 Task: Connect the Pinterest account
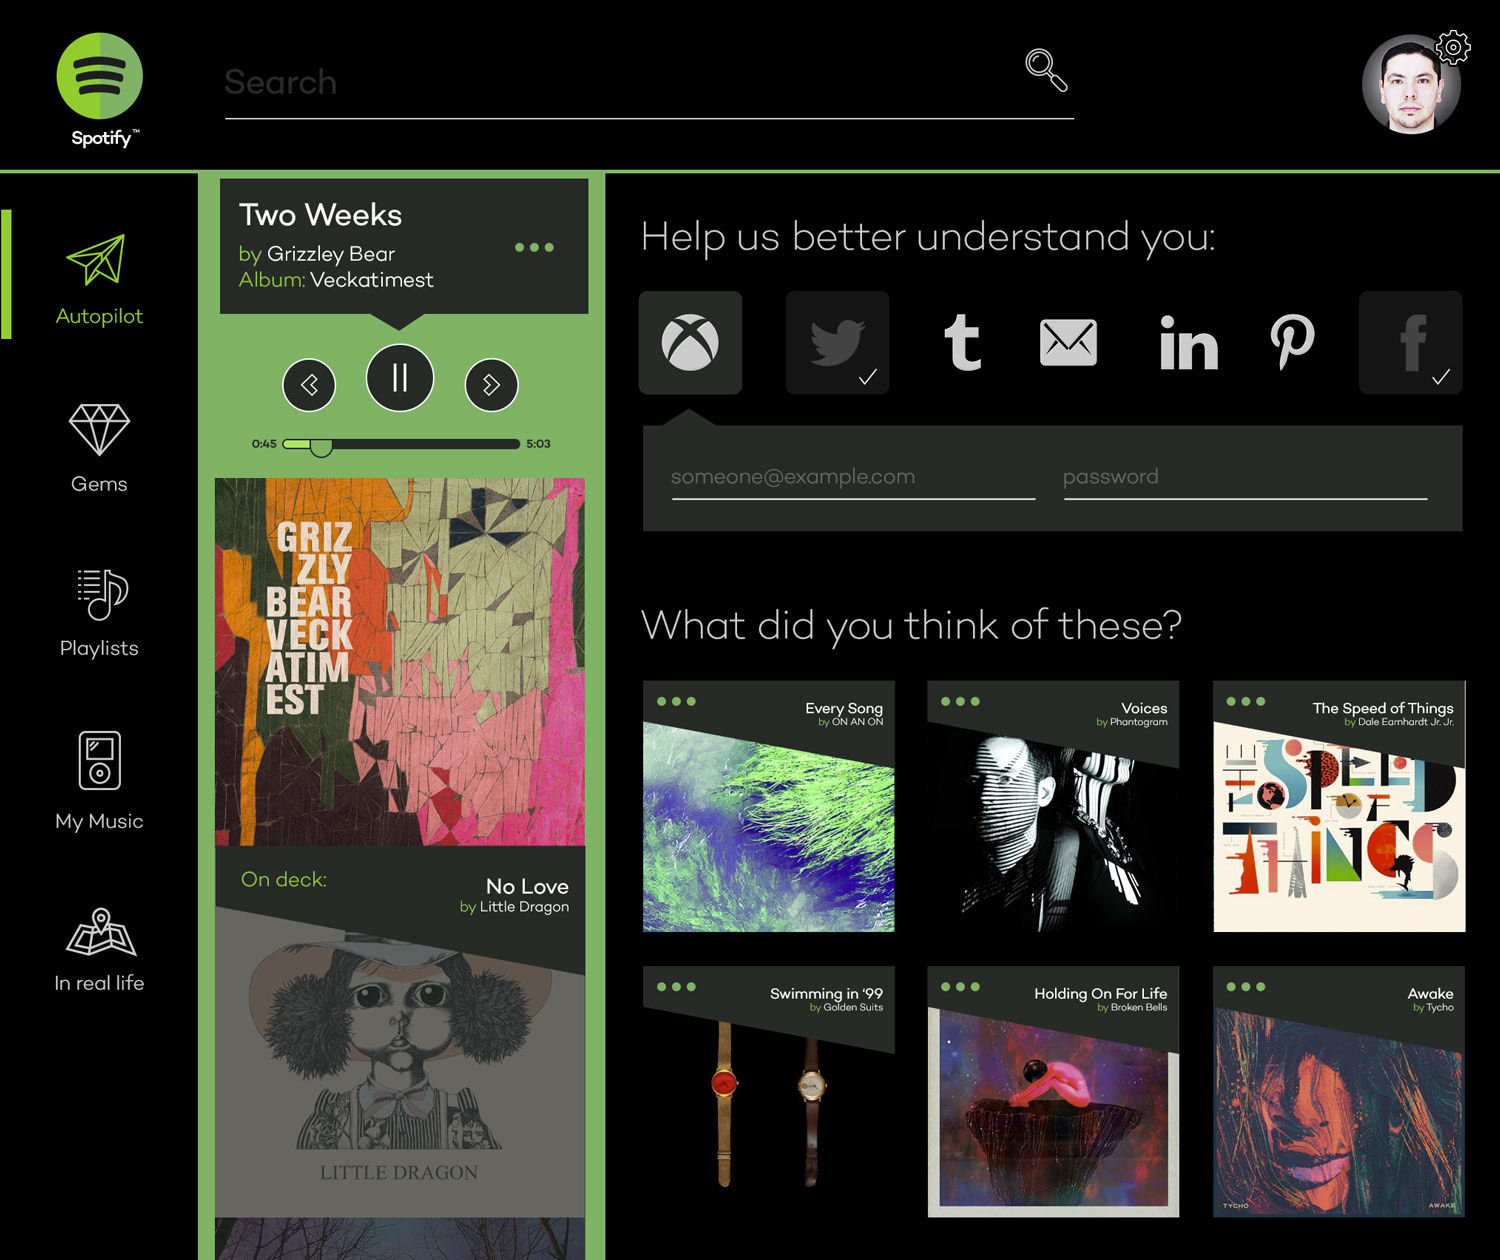pos(1292,342)
